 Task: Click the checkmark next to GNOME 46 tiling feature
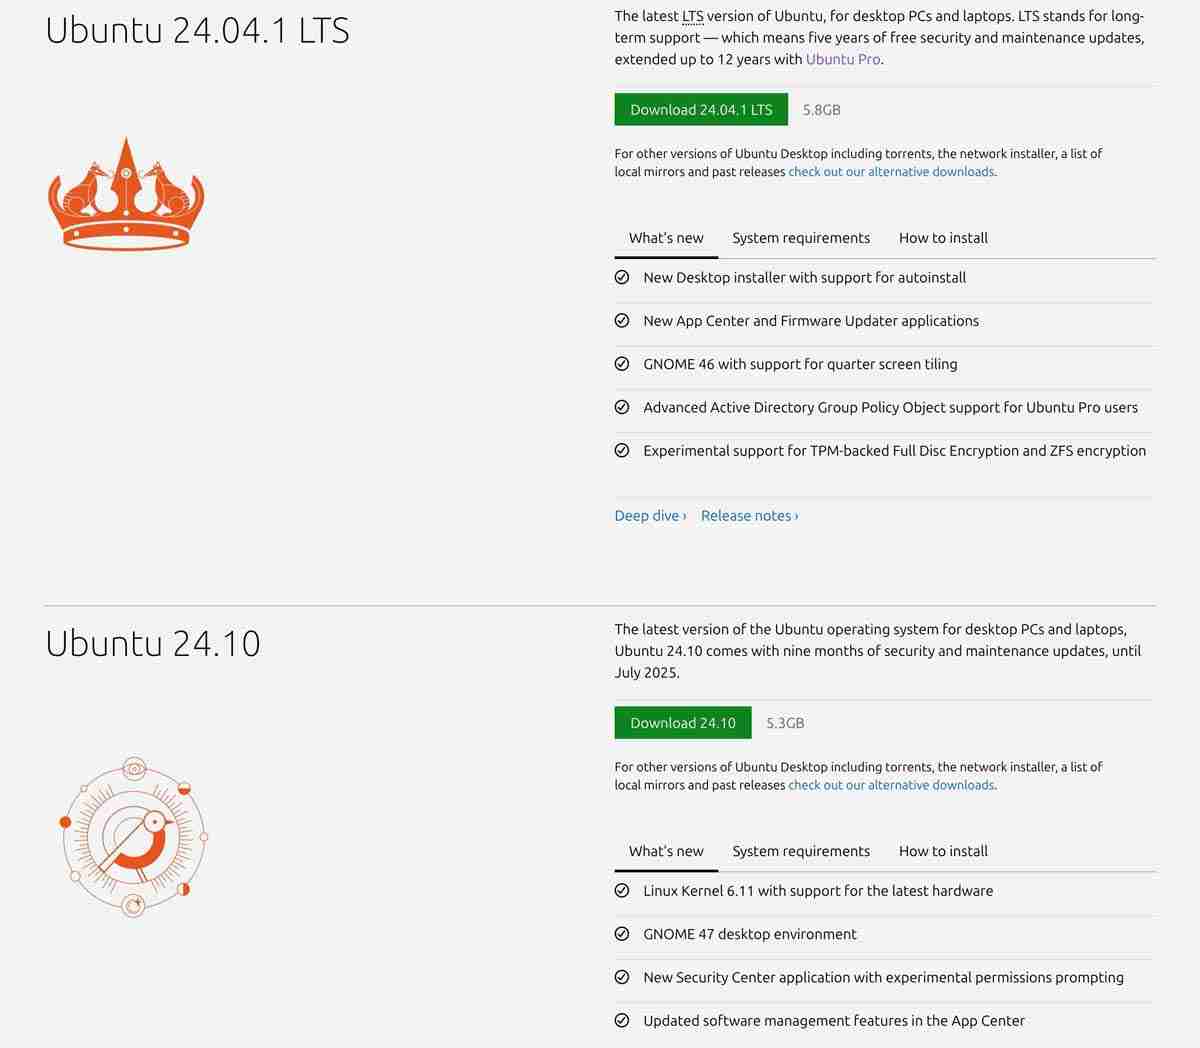pos(622,364)
